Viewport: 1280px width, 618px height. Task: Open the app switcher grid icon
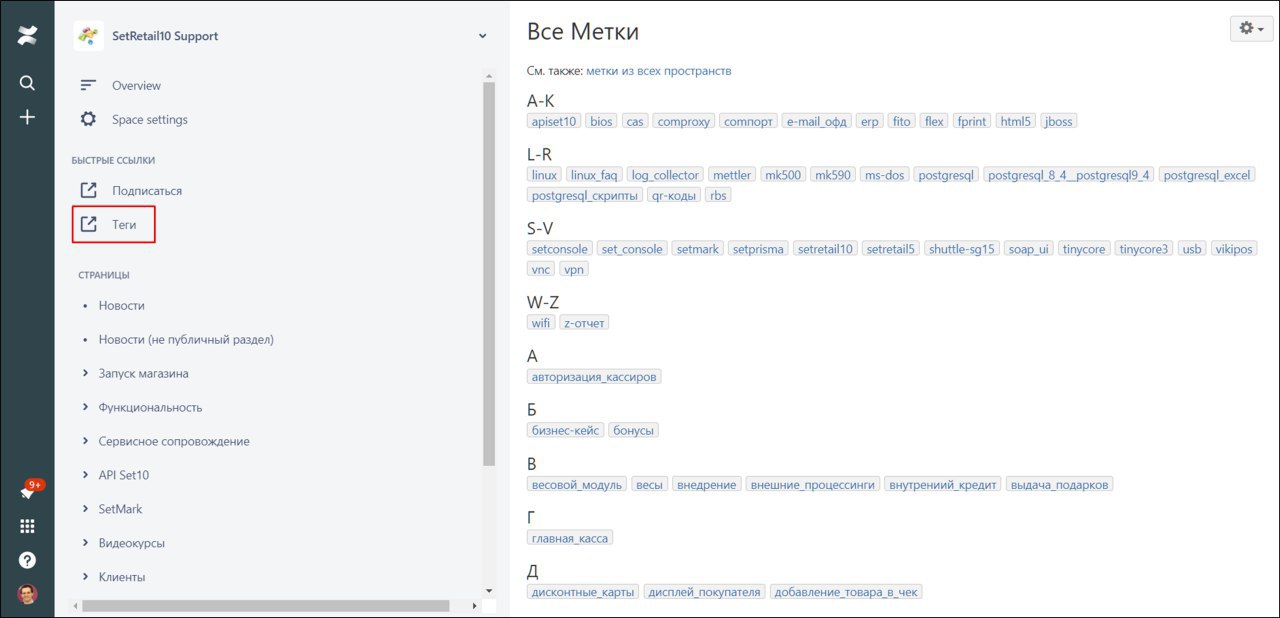click(x=27, y=526)
